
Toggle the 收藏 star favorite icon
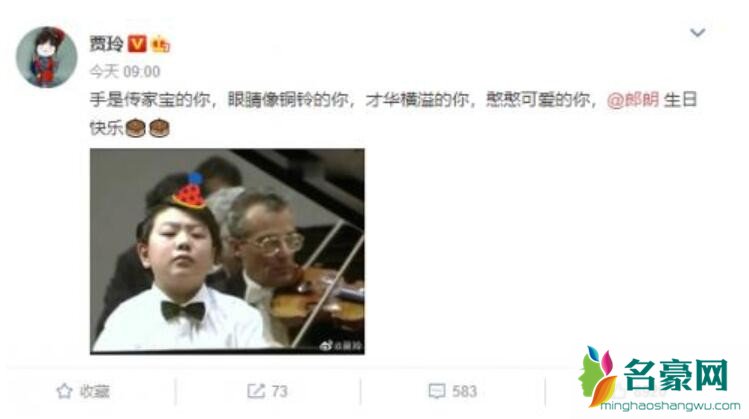(64, 391)
